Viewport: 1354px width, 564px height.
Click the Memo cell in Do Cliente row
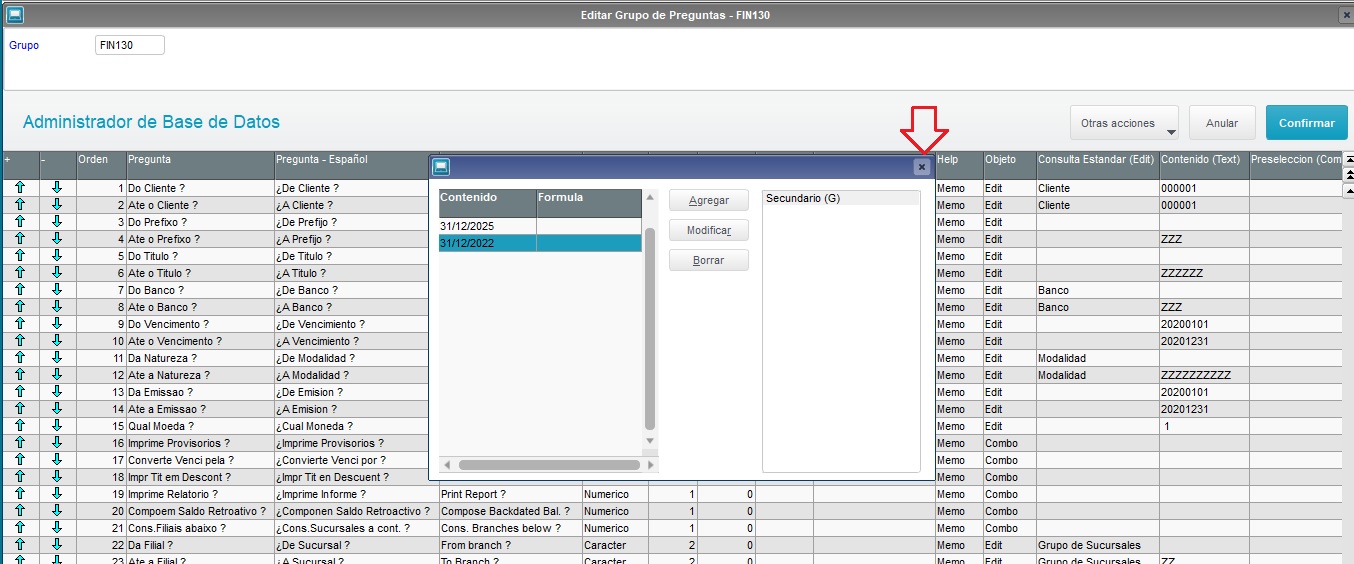(x=959, y=188)
